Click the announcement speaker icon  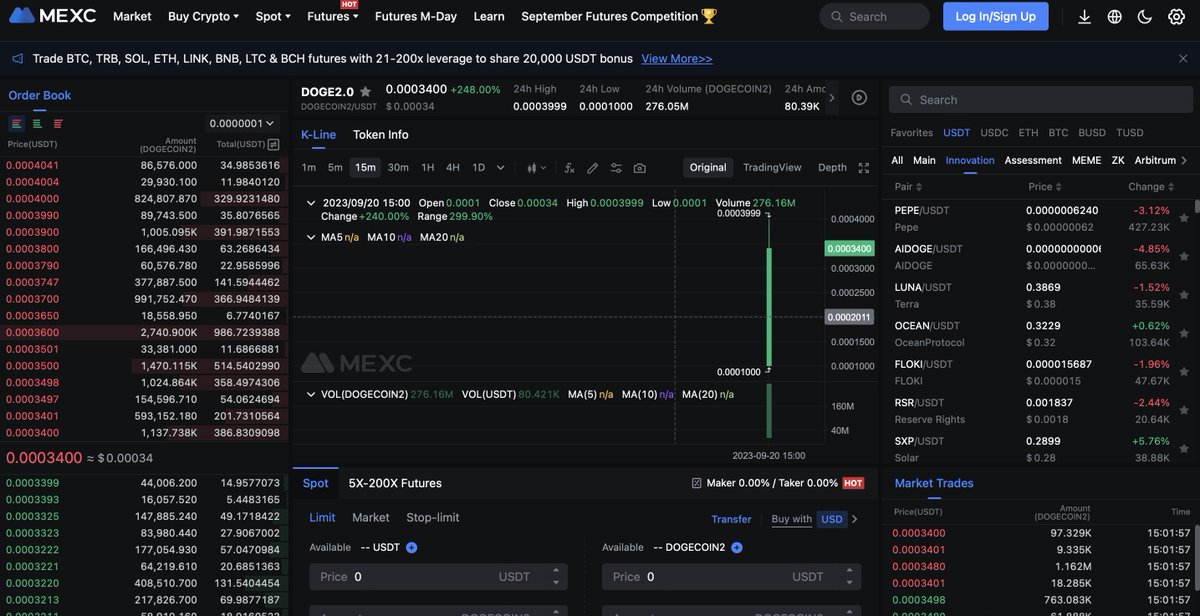pyautogui.click(x=17, y=59)
